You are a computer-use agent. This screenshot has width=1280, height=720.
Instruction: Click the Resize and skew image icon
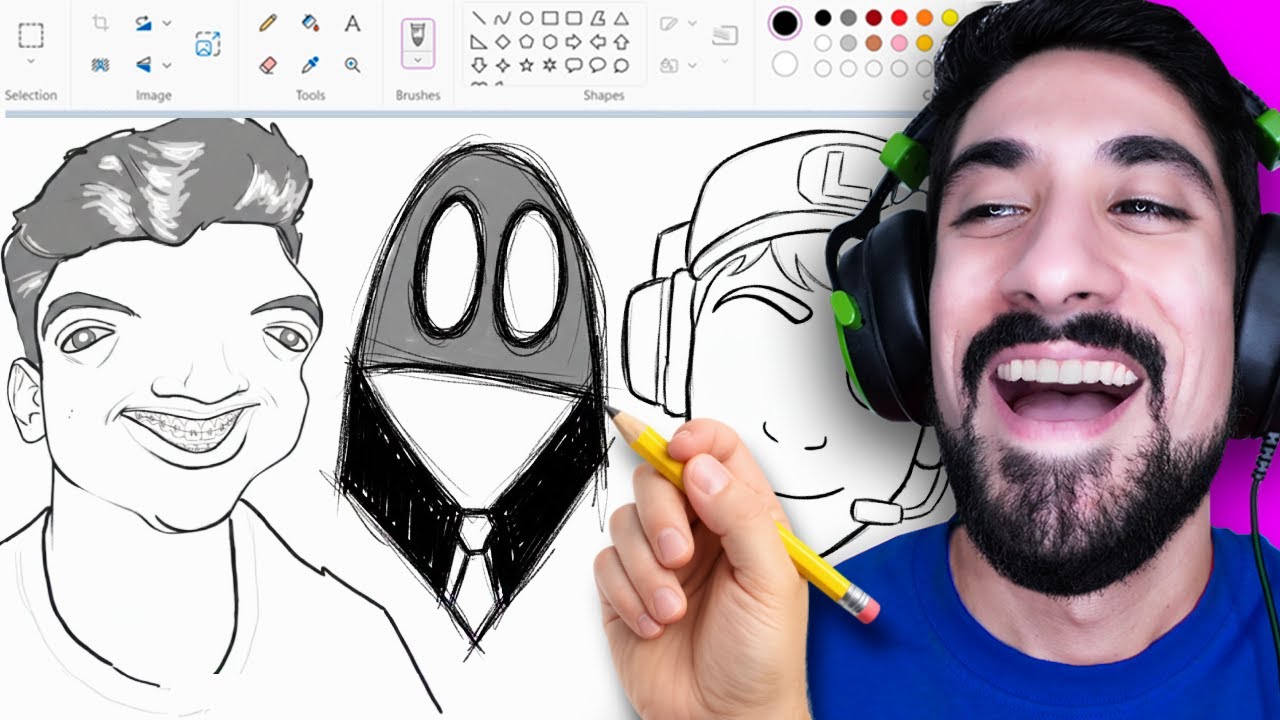click(208, 44)
